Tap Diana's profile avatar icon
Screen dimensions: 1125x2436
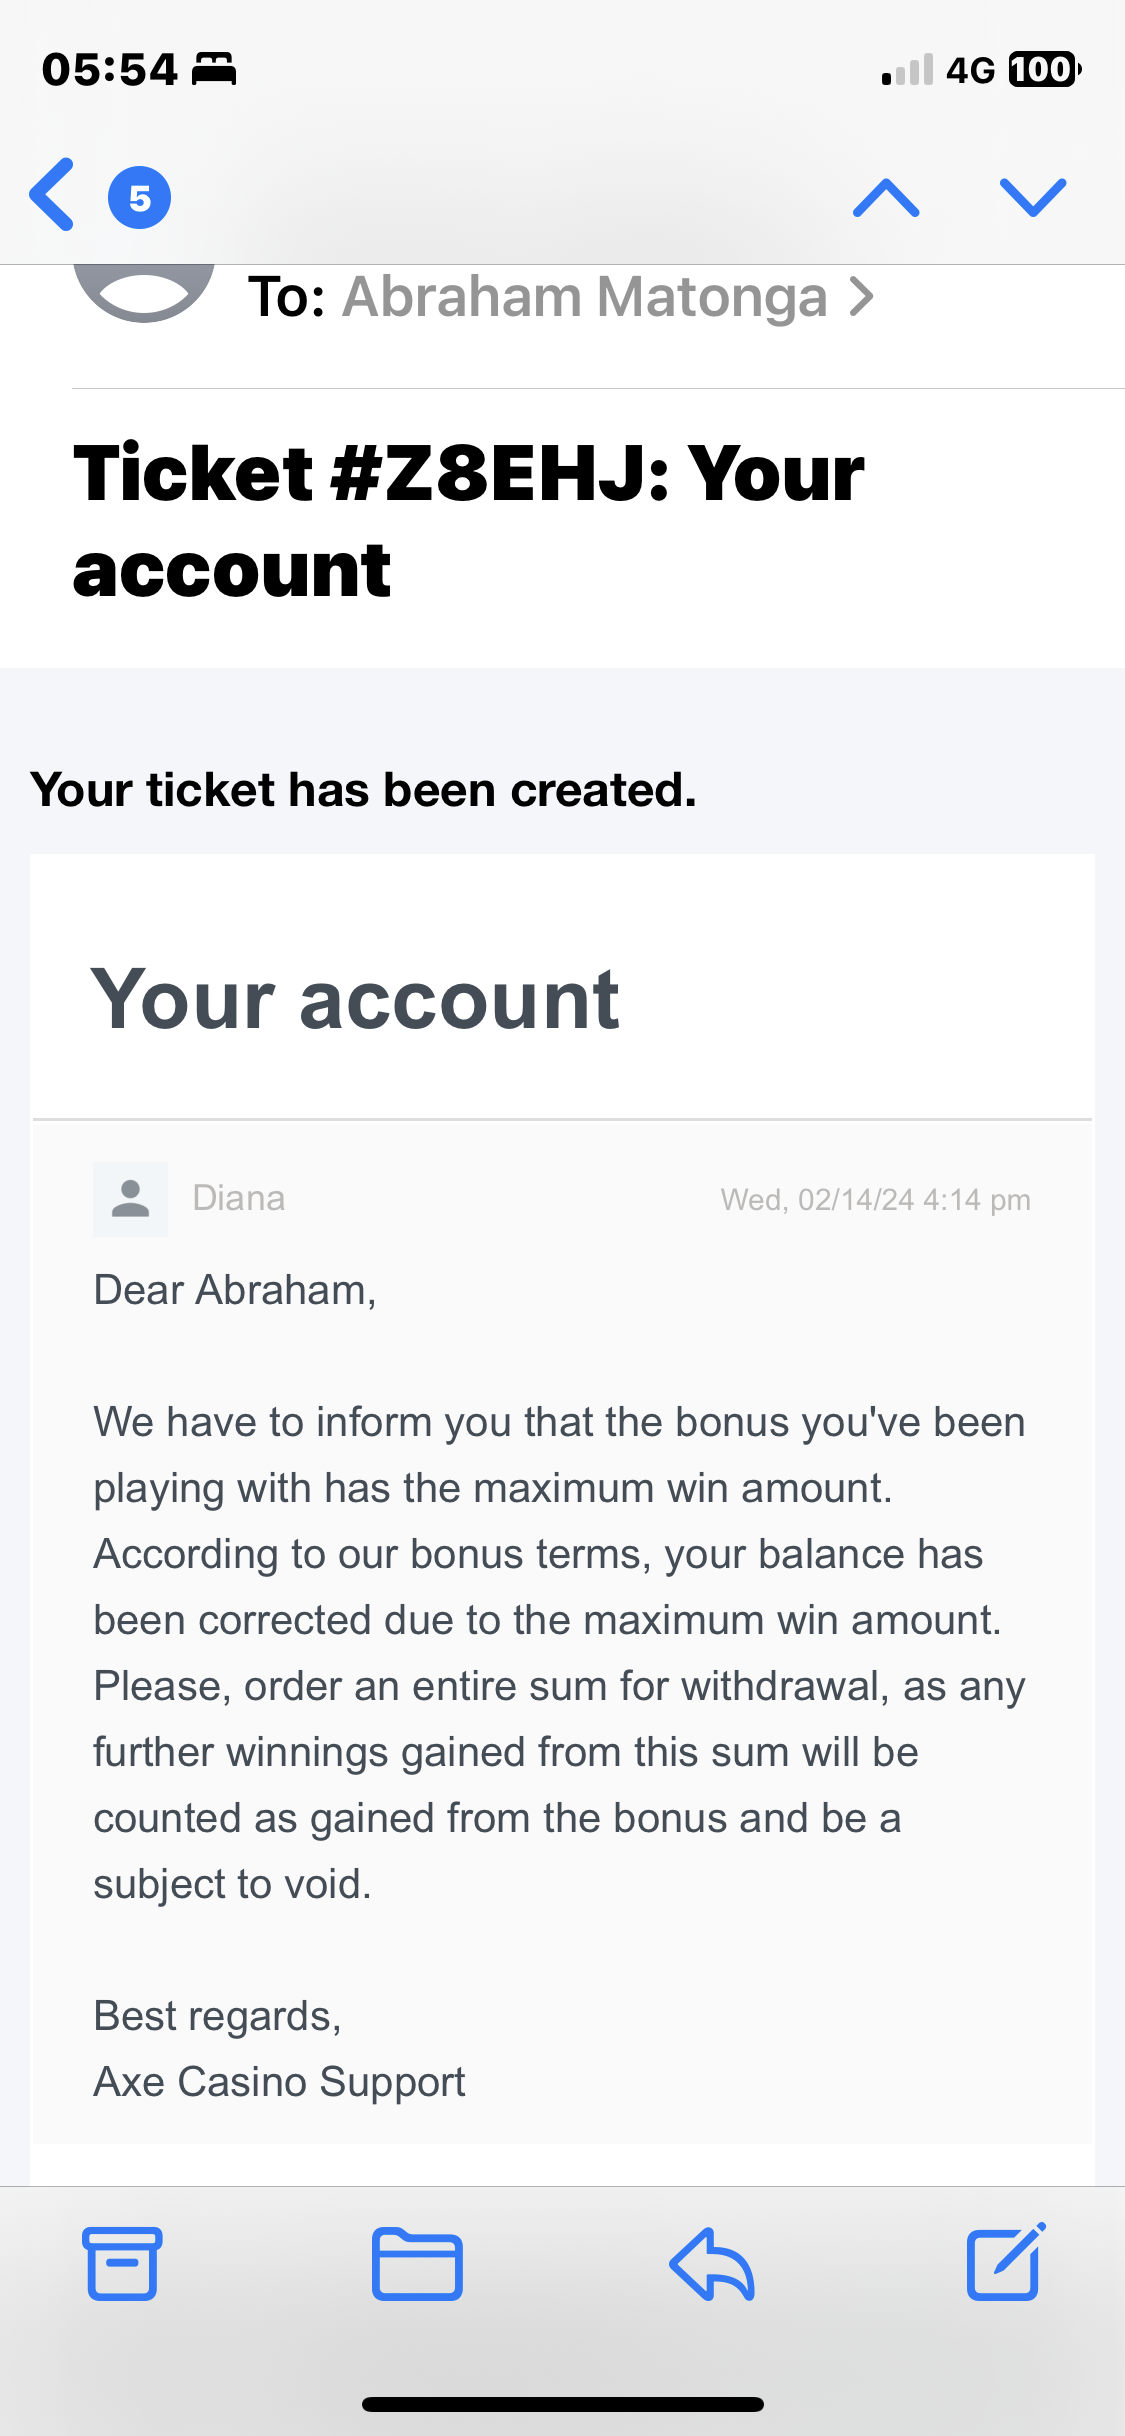(130, 1199)
